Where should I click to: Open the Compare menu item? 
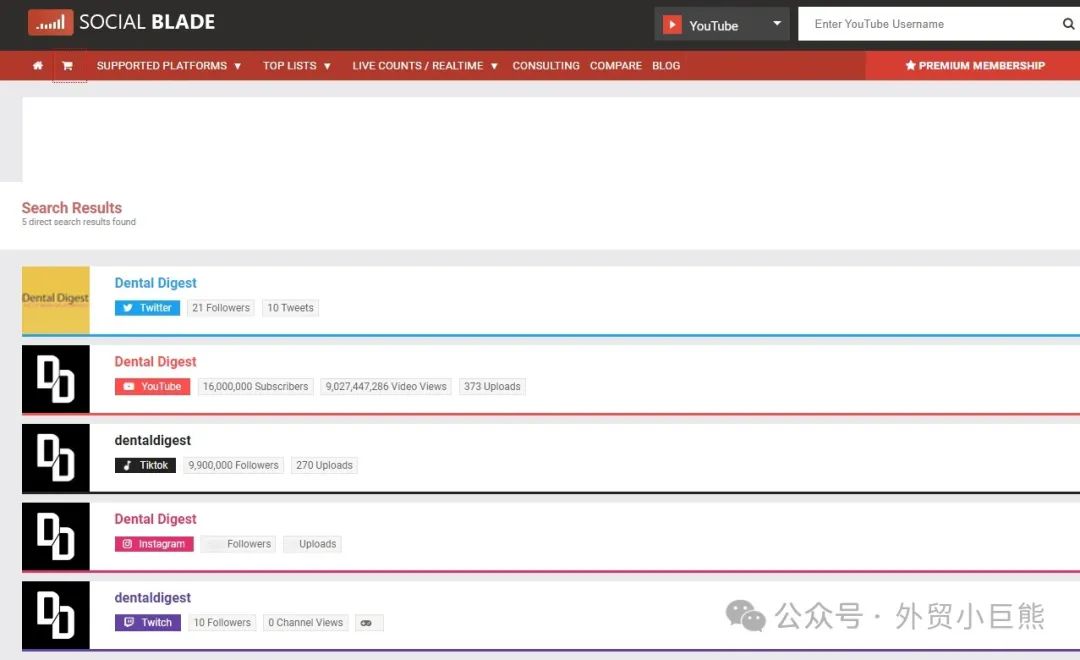click(615, 66)
